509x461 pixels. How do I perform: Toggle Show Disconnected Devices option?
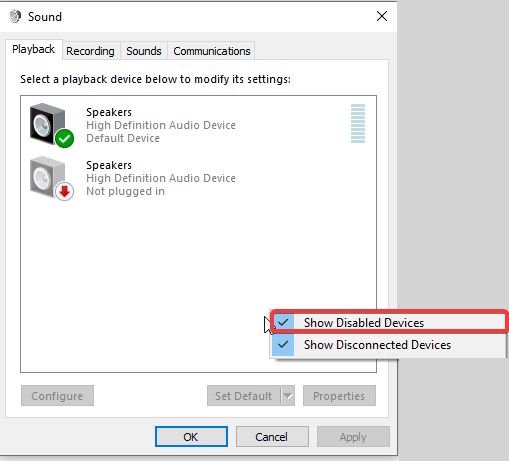389,345
